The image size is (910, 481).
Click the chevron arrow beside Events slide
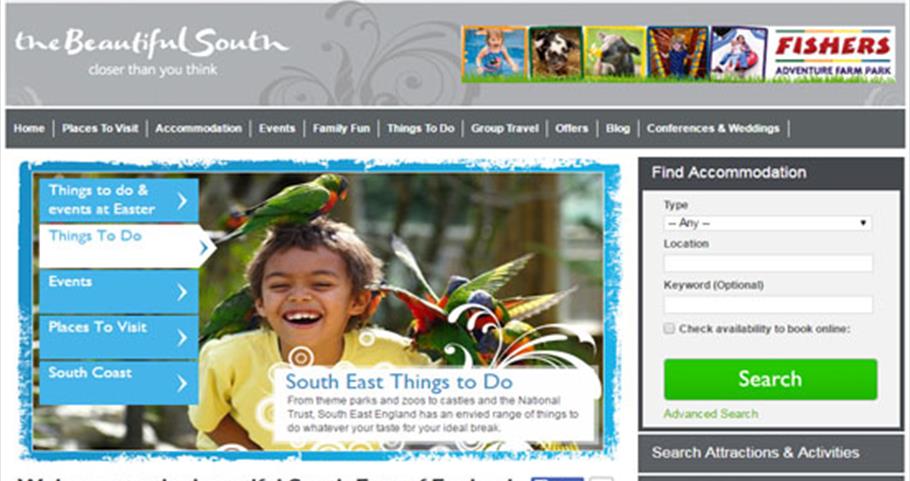point(182,292)
